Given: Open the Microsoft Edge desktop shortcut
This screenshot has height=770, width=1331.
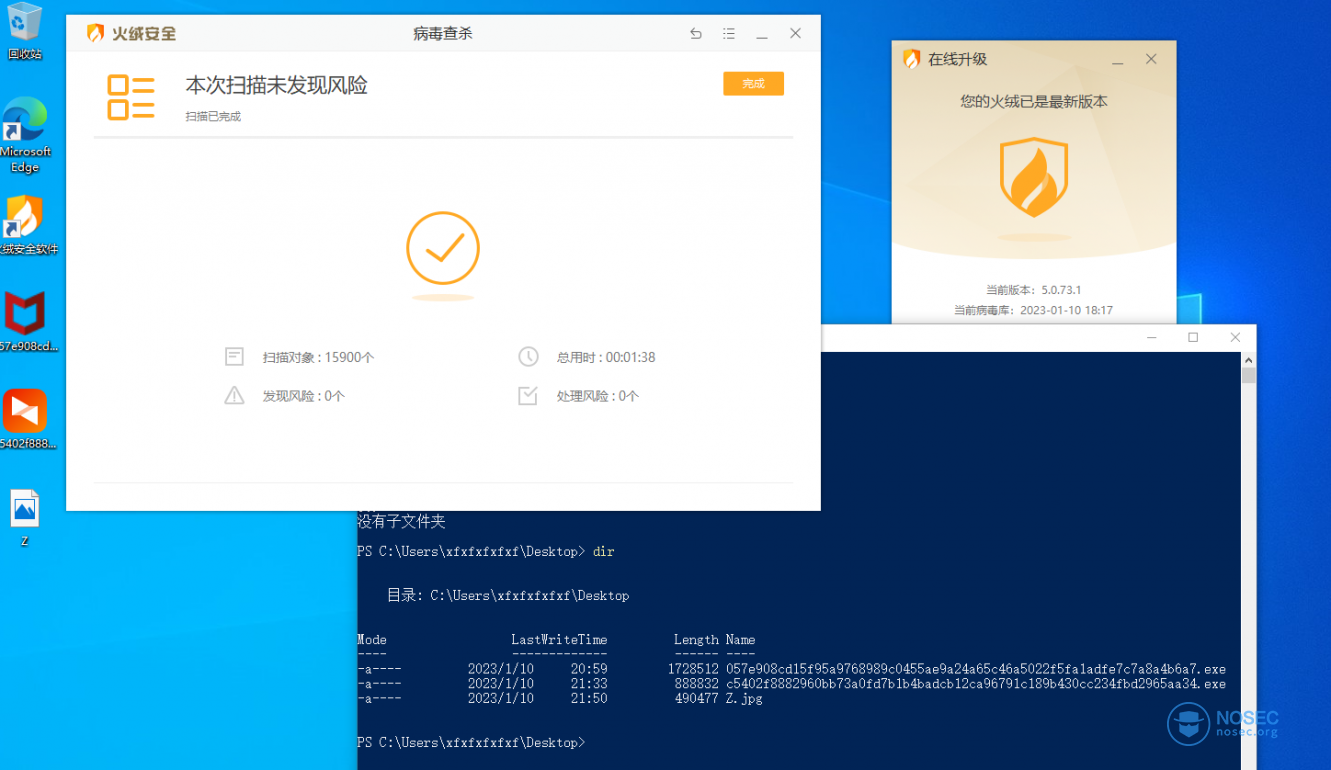Looking at the screenshot, I should 25,135.
